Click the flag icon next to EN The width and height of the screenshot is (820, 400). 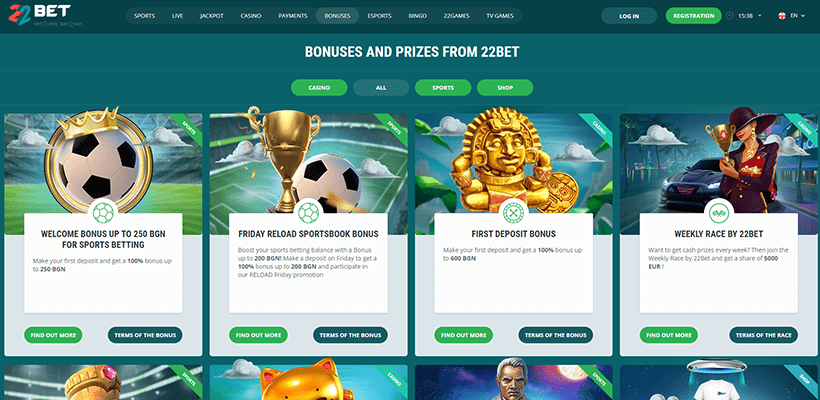tap(782, 16)
